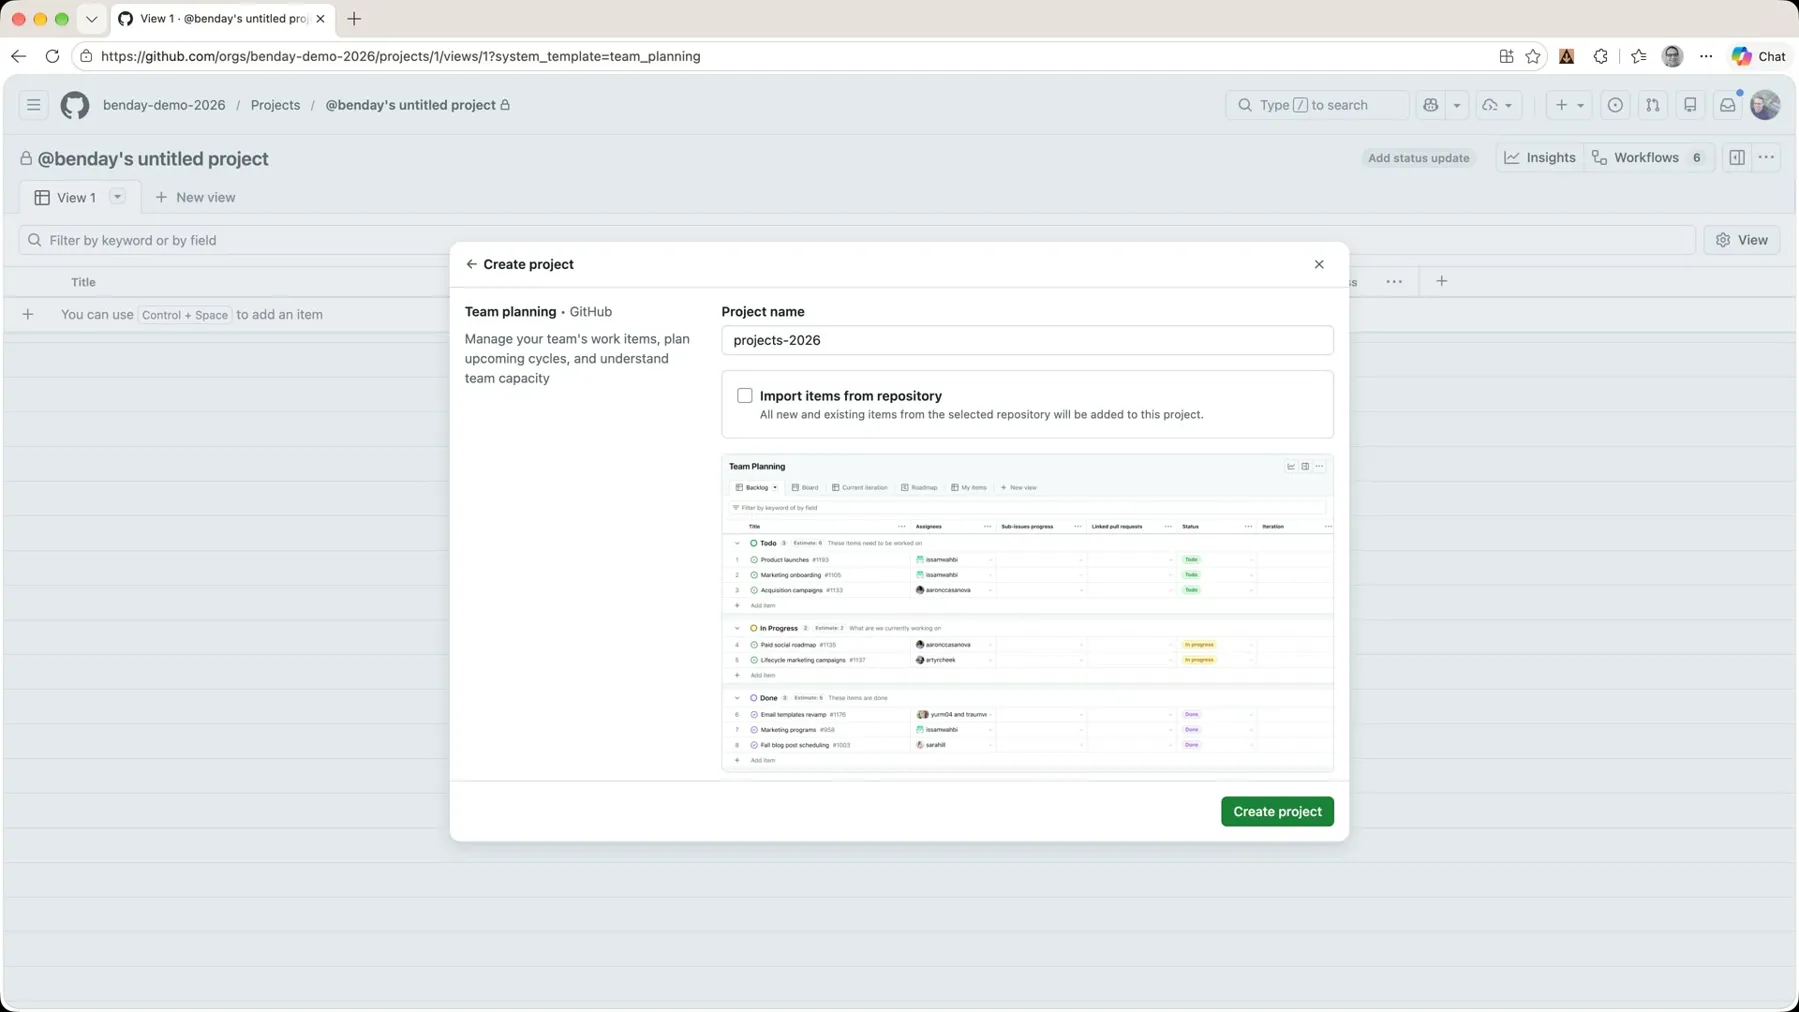Reload the current page
The width and height of the screenshot is (1799, 1012).
52,56
